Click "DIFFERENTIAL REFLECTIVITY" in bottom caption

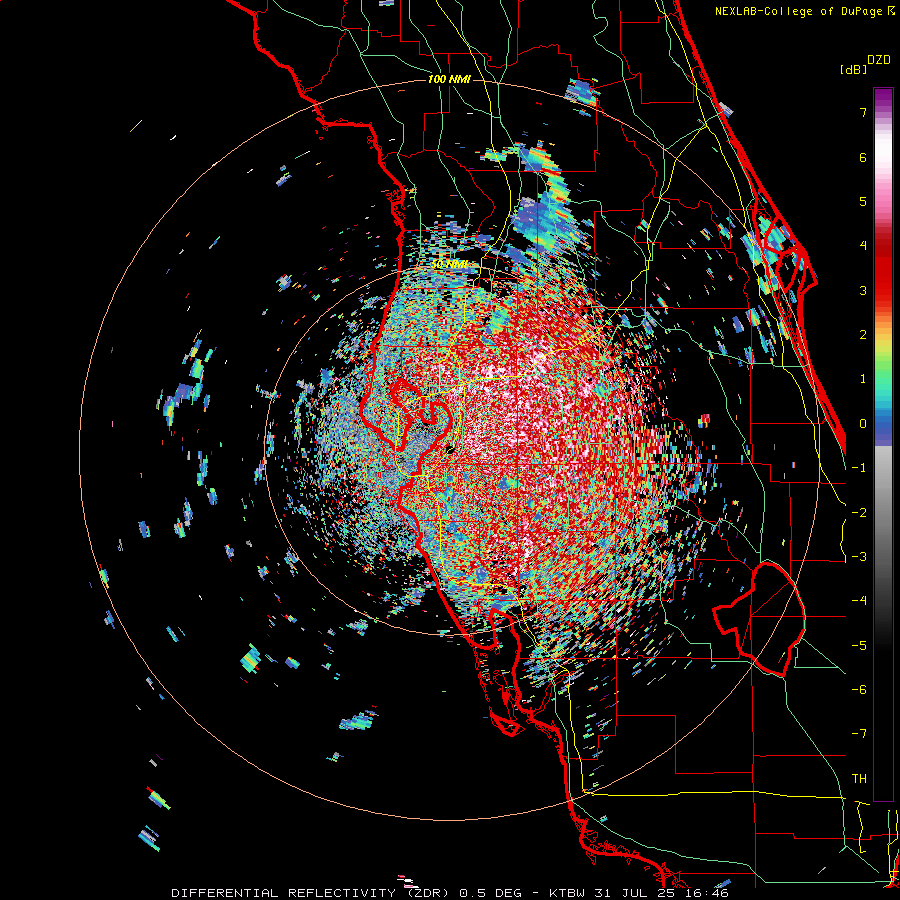(x=284, y=893)
